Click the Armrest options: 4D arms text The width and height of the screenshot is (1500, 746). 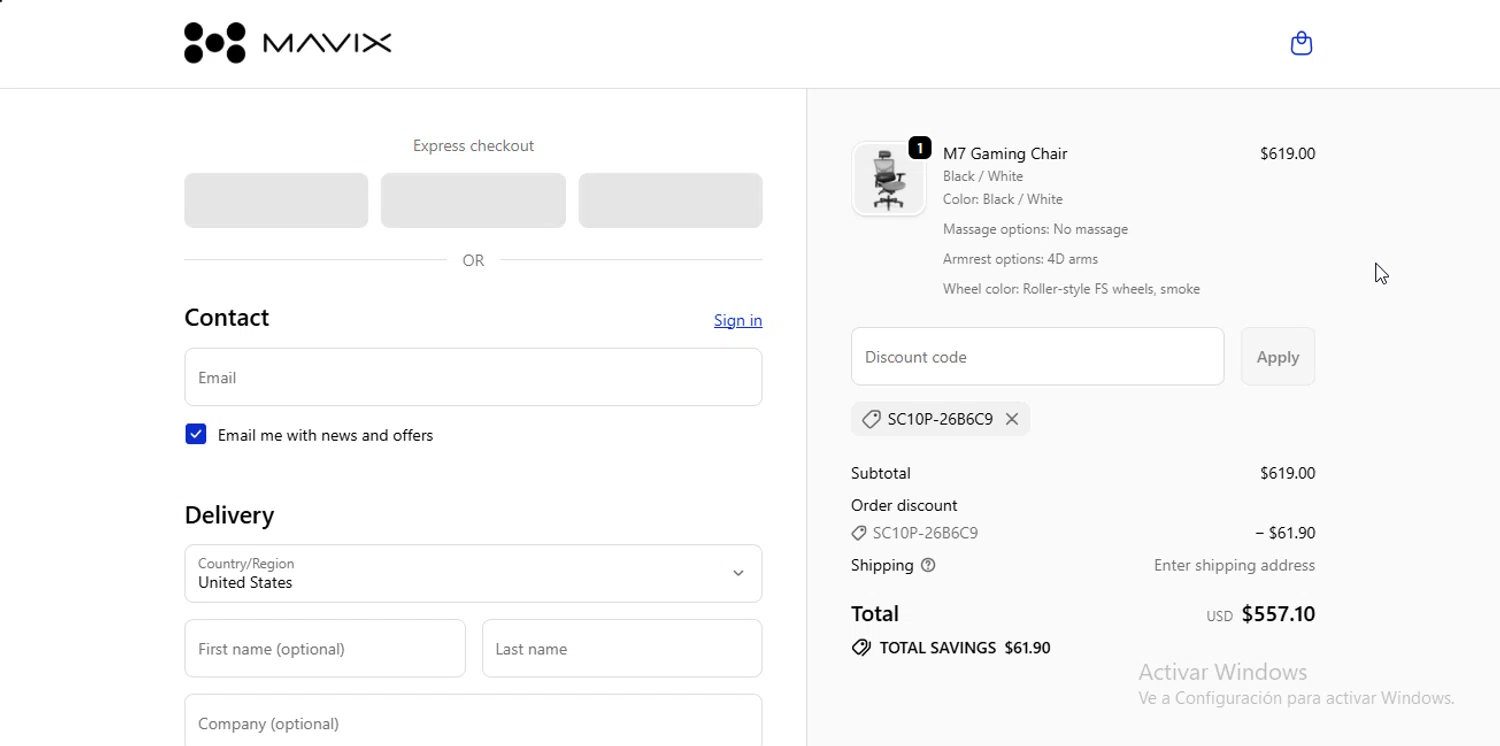tap(1020, 259)
